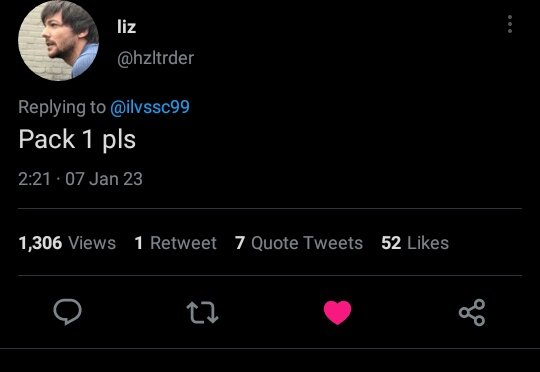Viewport: 540px width, 372px height.
Task: Click the 2:21 posting time
Action: pos(34,179)
